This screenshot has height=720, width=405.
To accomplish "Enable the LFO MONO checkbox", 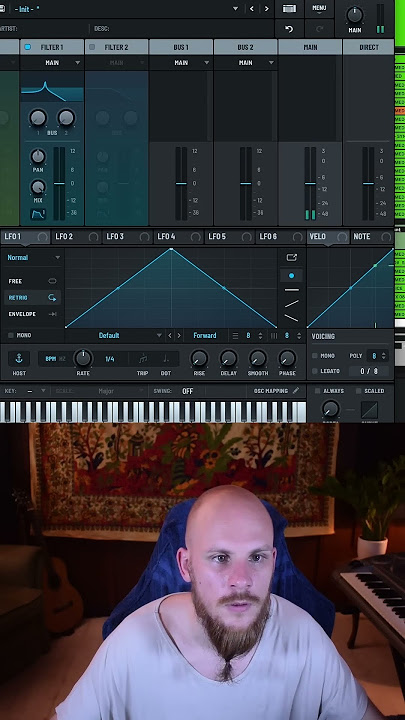I will (11, 335).
